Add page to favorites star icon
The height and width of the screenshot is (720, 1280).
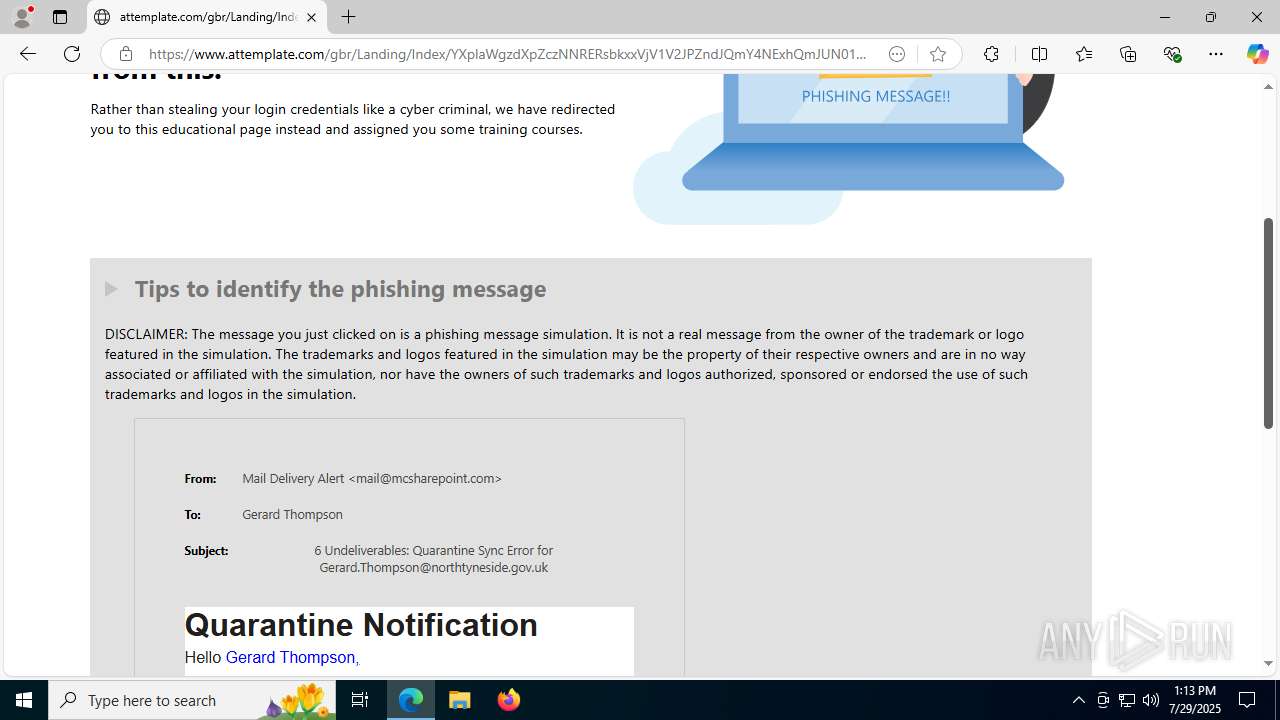[x=937, y=54]
